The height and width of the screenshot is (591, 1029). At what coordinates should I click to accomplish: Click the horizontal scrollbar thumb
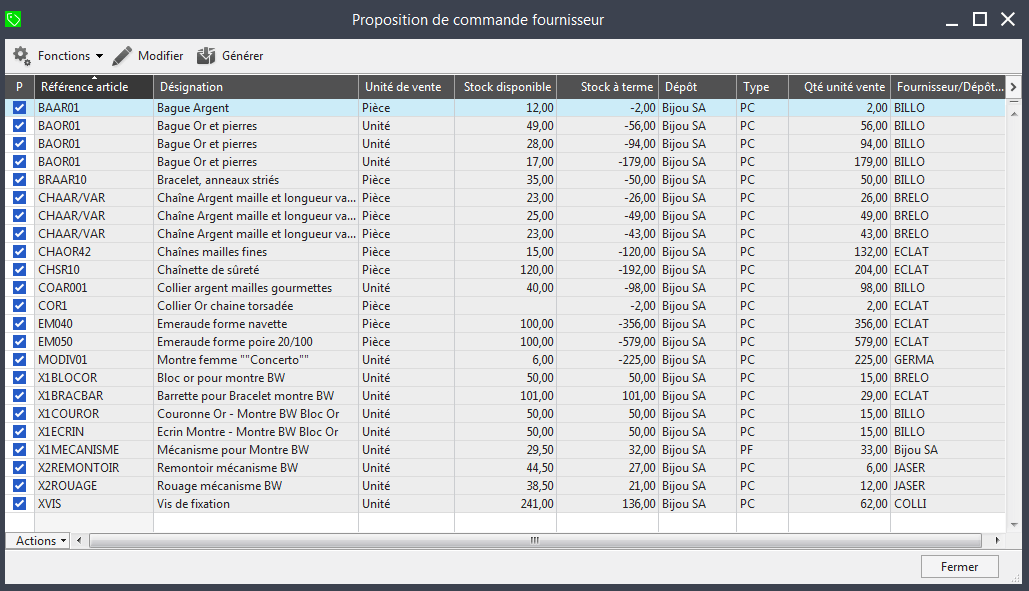534,540
